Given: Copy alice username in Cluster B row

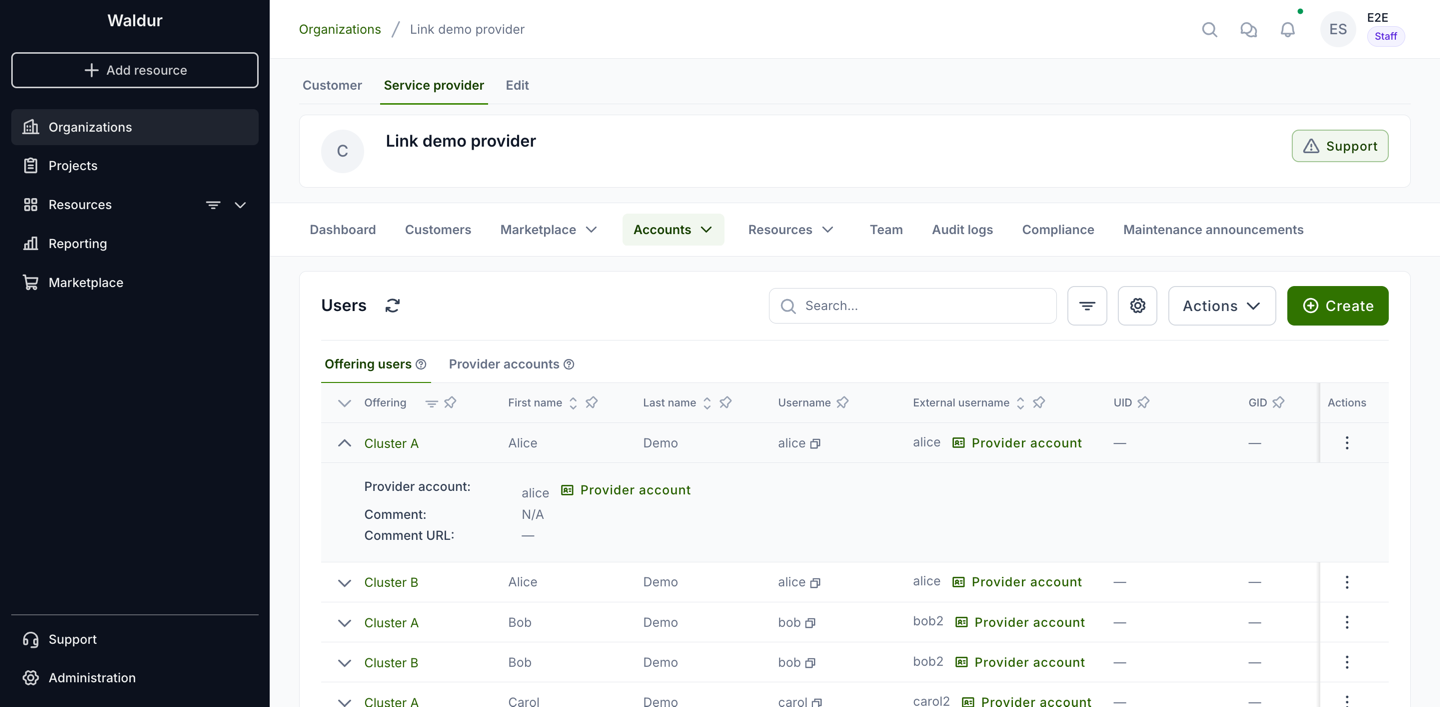Looking at the screenshot, I should (x=815, y=583).
